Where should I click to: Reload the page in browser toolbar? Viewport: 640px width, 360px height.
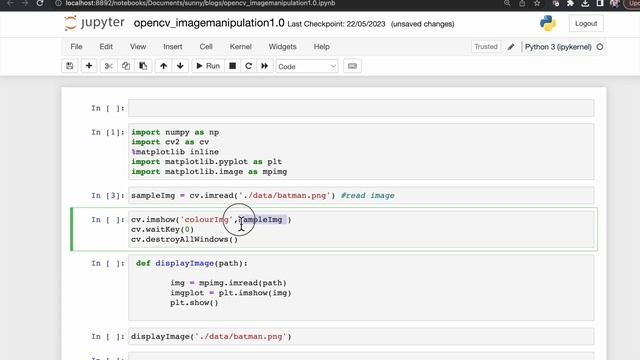[40, 3]
